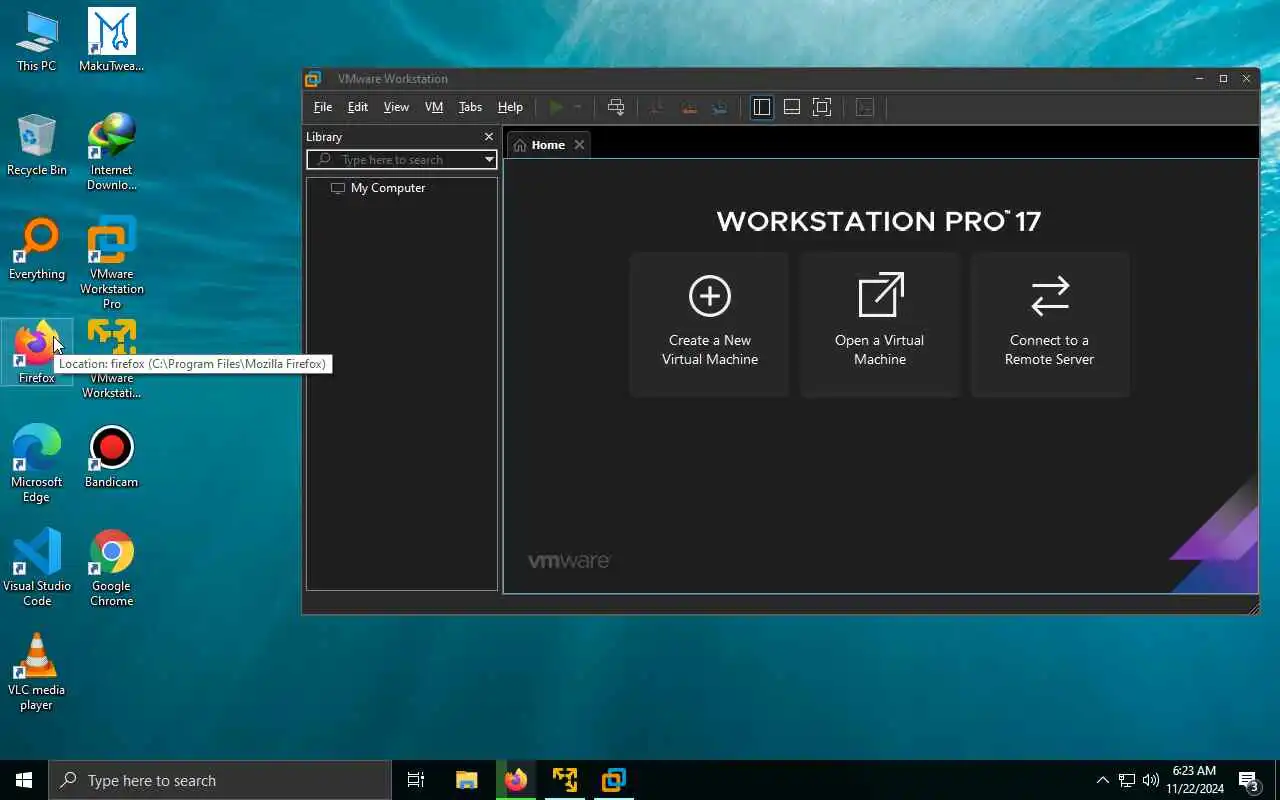
Task: Select My Computer in the Library tree
Action: click(x=388, y=188)
